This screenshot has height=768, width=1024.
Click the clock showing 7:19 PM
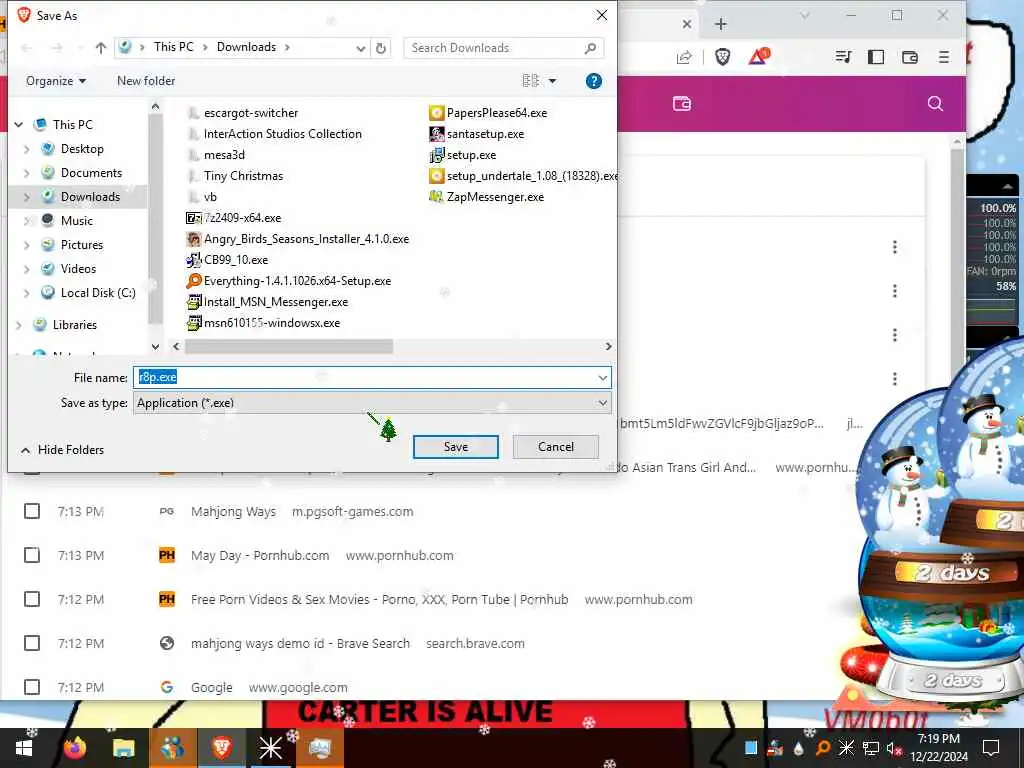tap(938, 739)
